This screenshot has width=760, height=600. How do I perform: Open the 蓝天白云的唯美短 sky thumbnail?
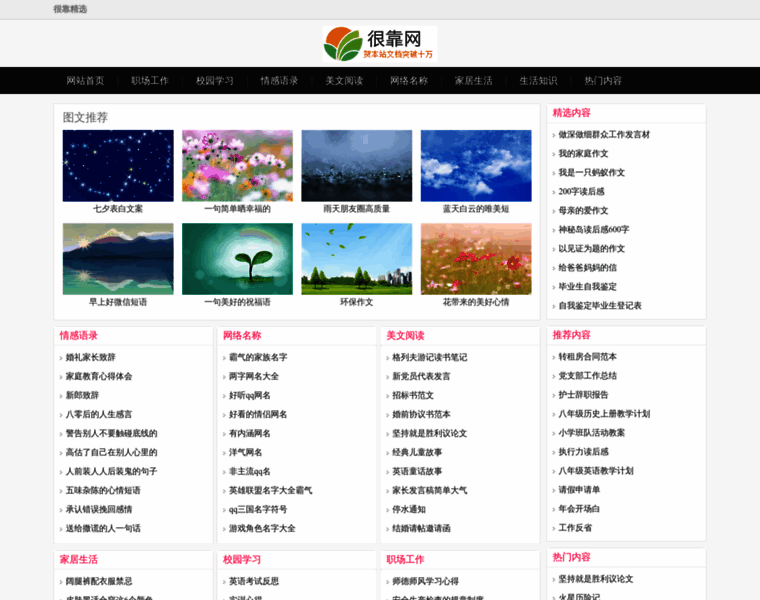coord(475,166)
